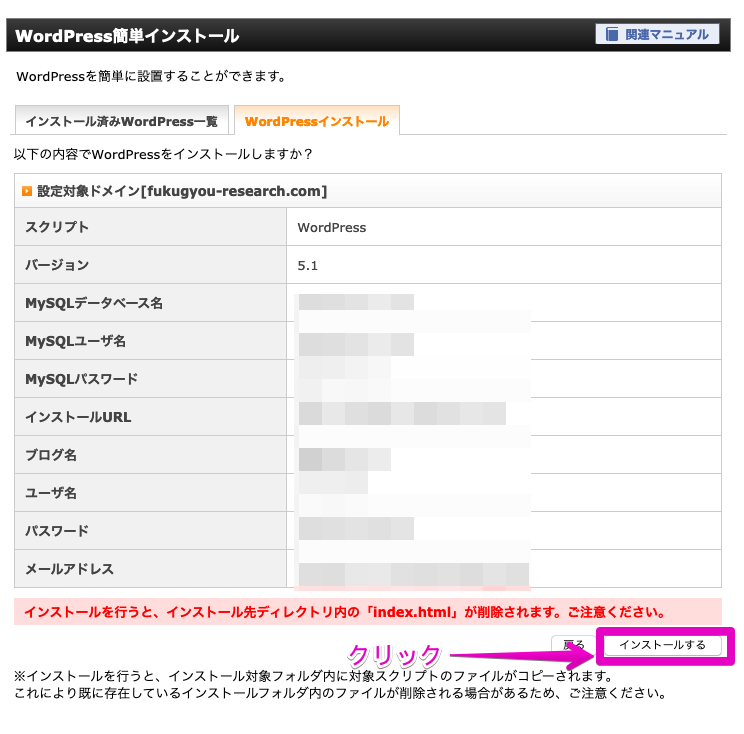Click the スクリプト row label
Viewport: 744px width, 734px height.
57,227
